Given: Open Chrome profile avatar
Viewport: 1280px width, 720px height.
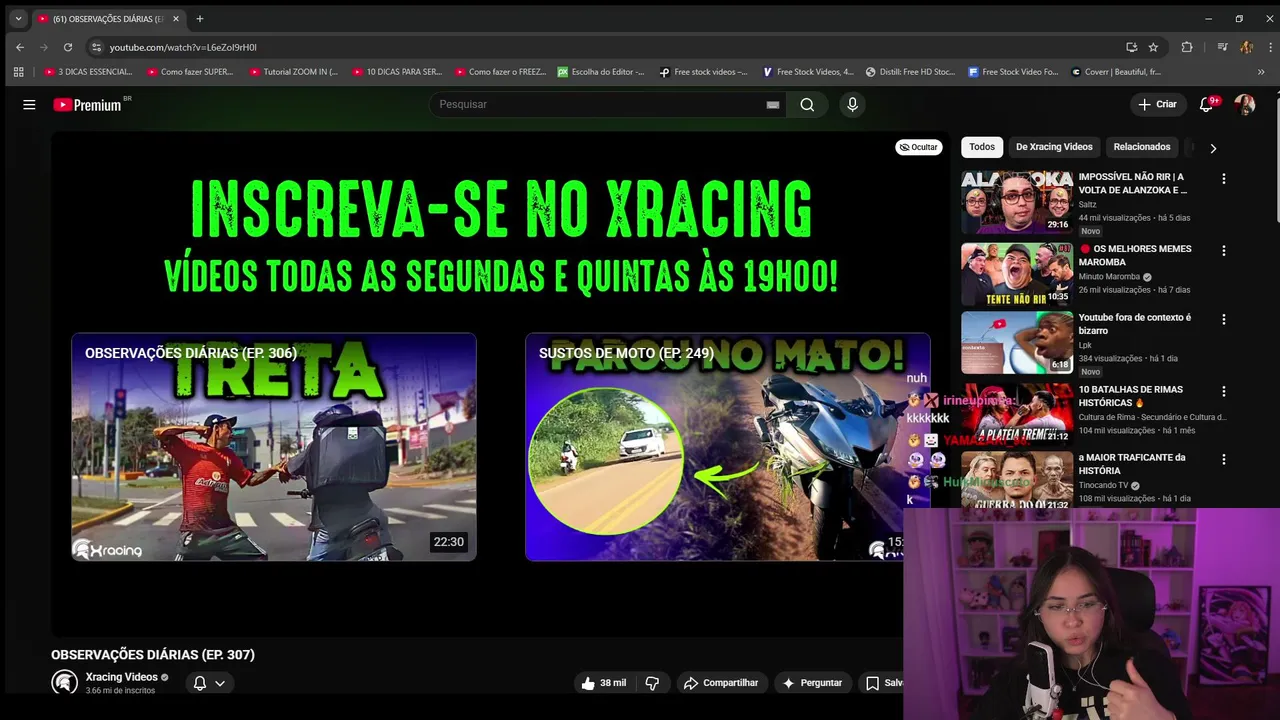Looking at the screenshot, I should click(x=1246, y=47).
